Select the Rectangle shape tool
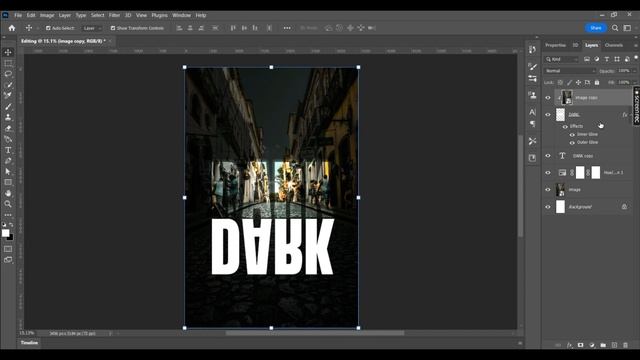640x360 pixels. (x=8, y=182)
